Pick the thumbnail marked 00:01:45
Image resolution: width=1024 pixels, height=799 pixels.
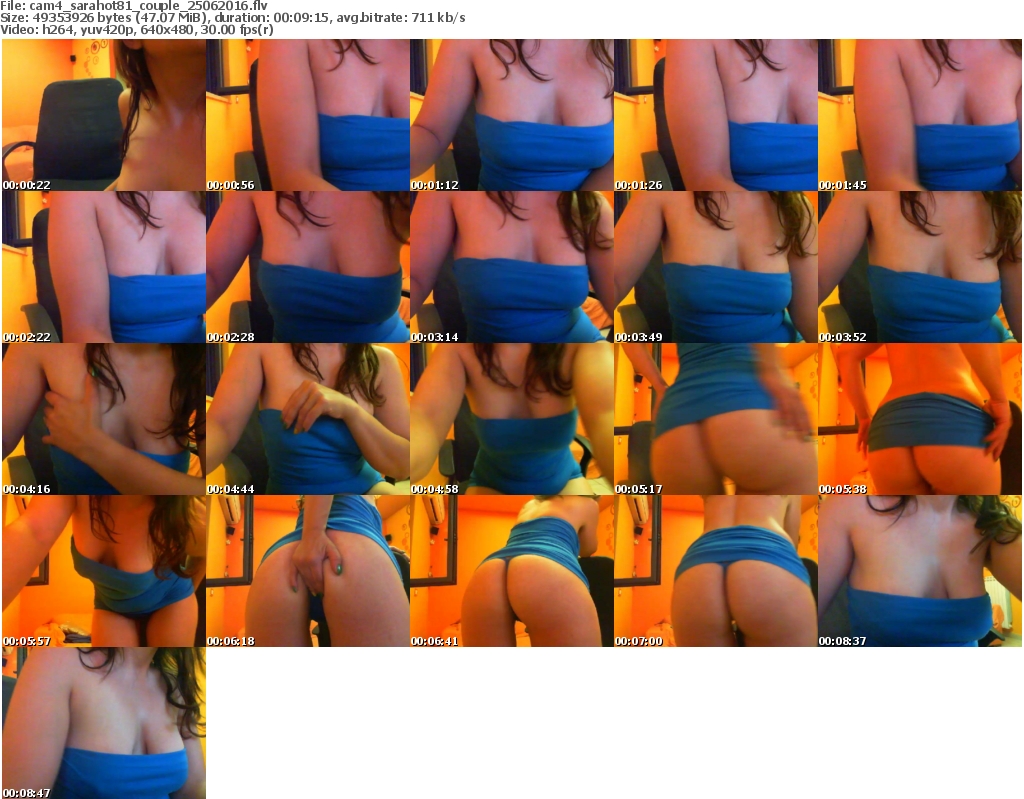click(x=920, y=115)
